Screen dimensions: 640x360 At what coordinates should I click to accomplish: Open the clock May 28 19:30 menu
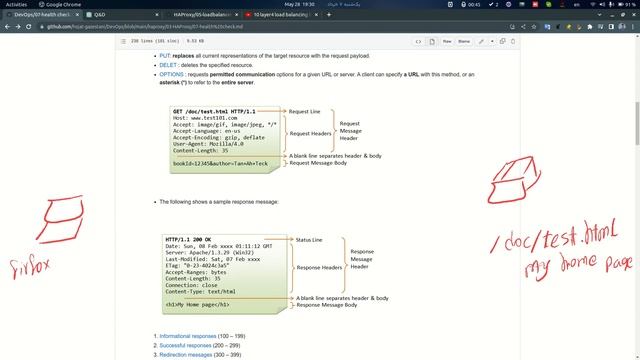[300, 4]
